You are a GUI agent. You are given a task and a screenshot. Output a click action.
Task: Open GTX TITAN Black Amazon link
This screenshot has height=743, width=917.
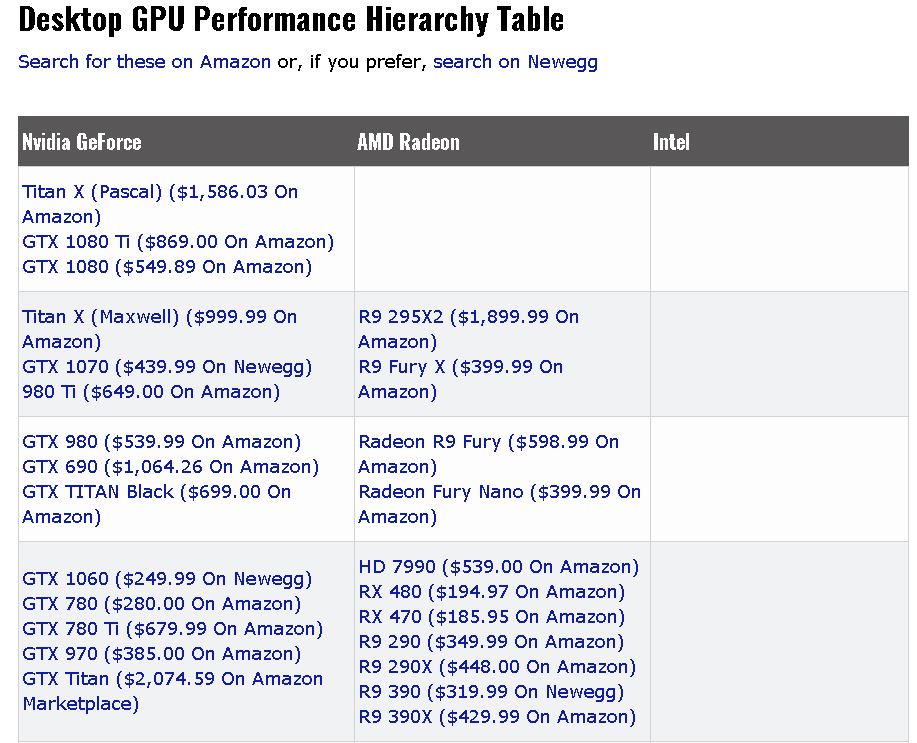[x=156, y=492]
